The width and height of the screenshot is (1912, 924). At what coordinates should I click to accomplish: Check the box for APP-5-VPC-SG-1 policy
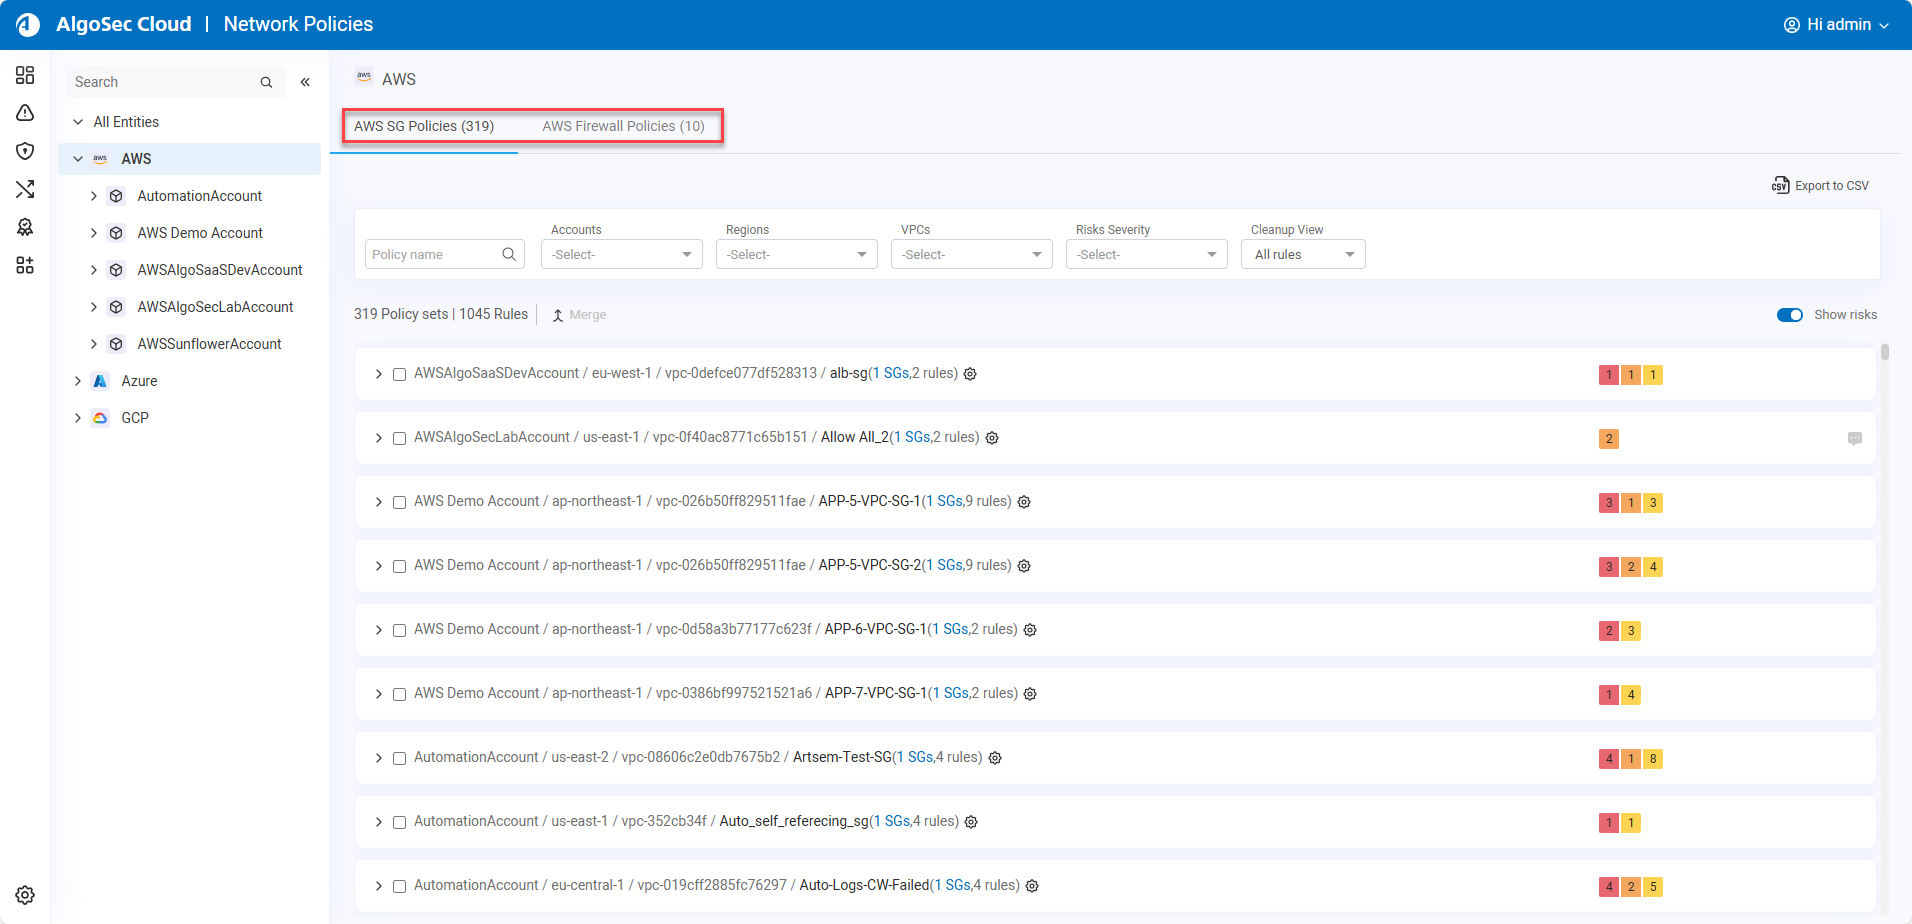(x=399, y=502)
